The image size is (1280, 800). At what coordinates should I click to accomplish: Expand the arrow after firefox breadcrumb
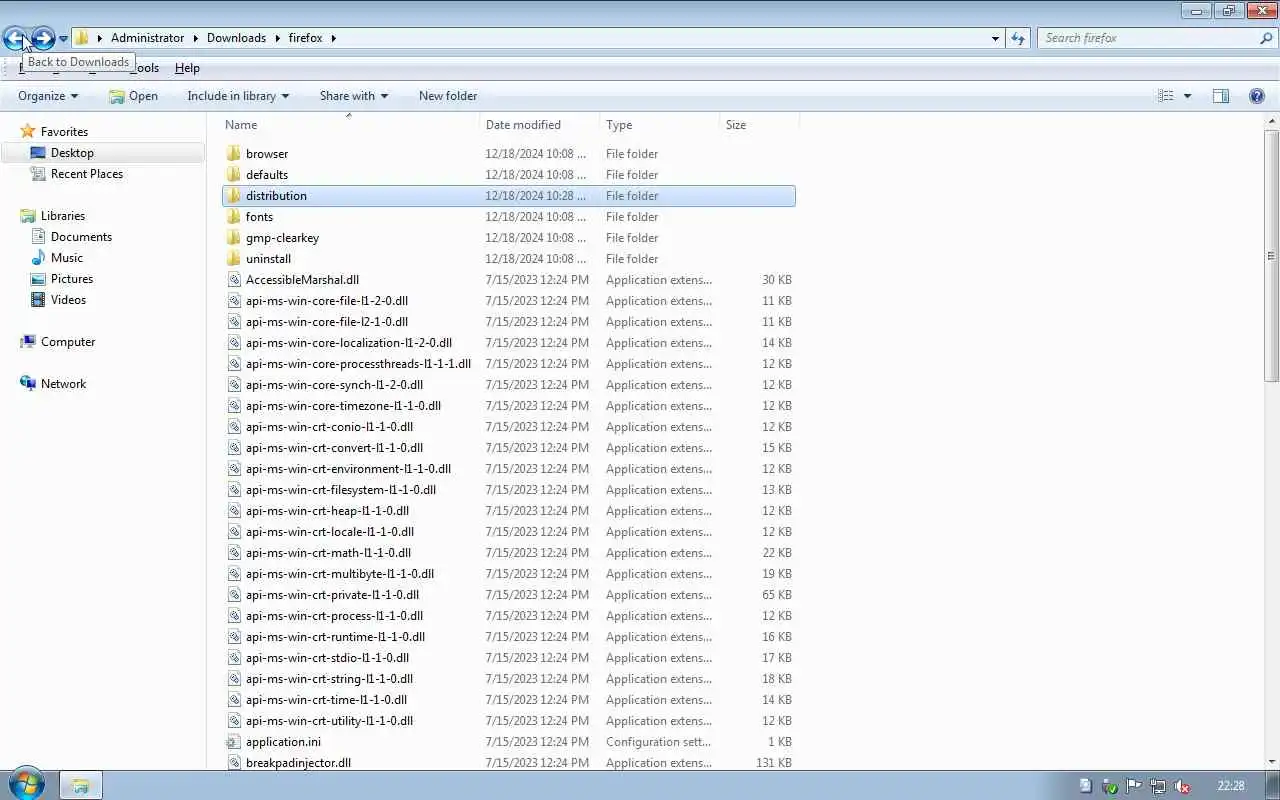(333, 38)
